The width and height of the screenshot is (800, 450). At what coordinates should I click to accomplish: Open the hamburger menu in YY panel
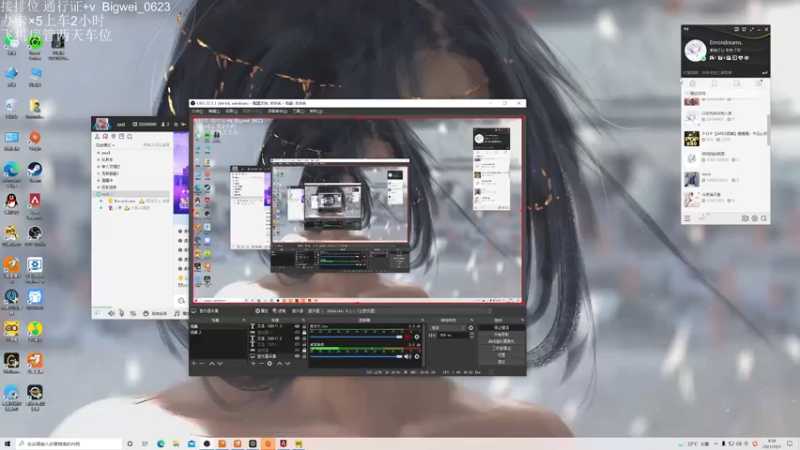pyautogui.click(x=687, y=218)
